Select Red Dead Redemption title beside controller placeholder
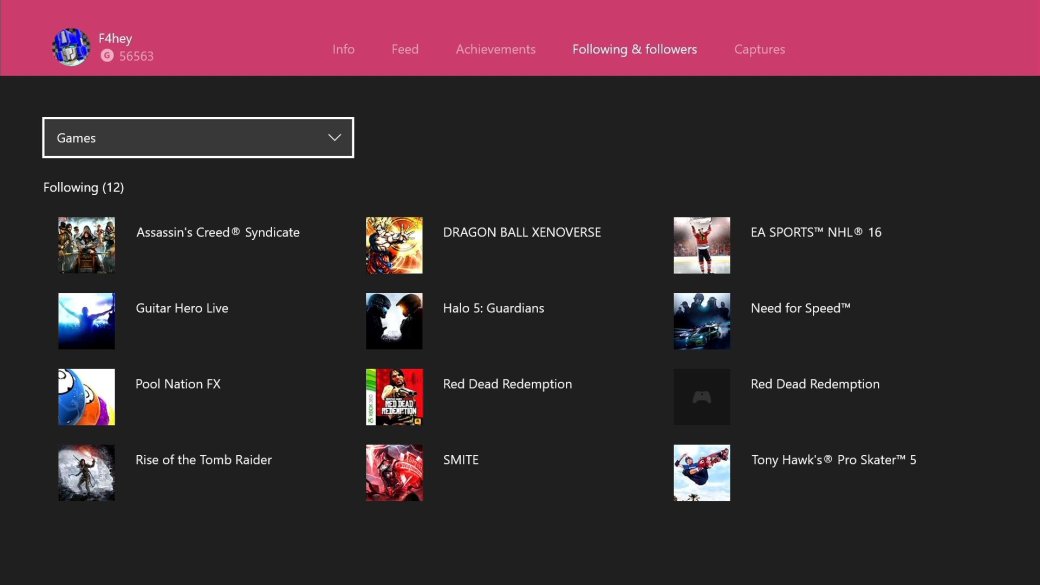This screenshot has height=585, width=1040. pyautogui.click(x=815, y=384)
